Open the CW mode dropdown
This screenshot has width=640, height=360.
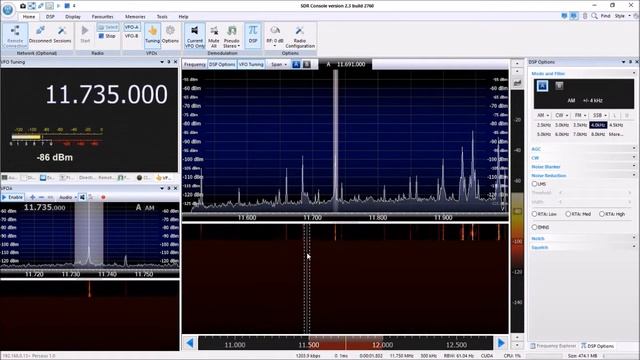point(561,116)
